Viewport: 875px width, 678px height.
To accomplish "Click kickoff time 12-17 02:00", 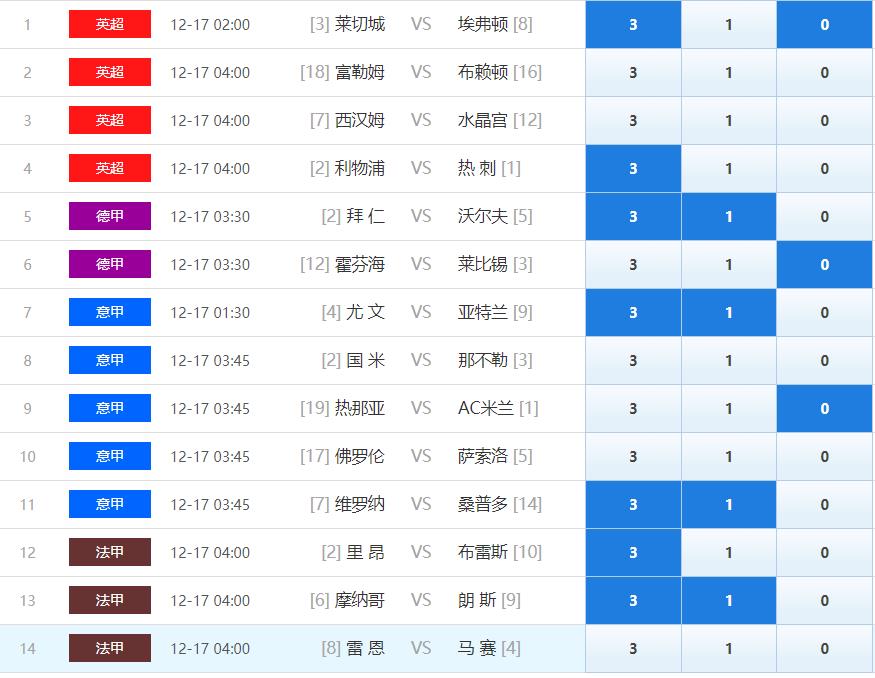I will coord(210,25).
